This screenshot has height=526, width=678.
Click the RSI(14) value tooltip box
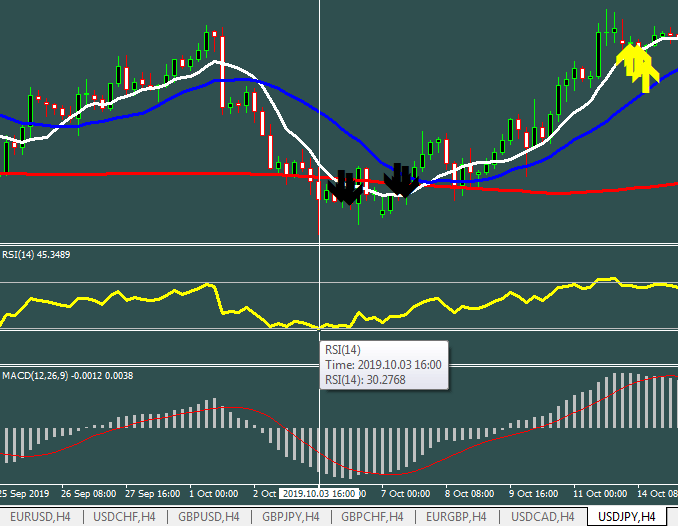[383, 364]
